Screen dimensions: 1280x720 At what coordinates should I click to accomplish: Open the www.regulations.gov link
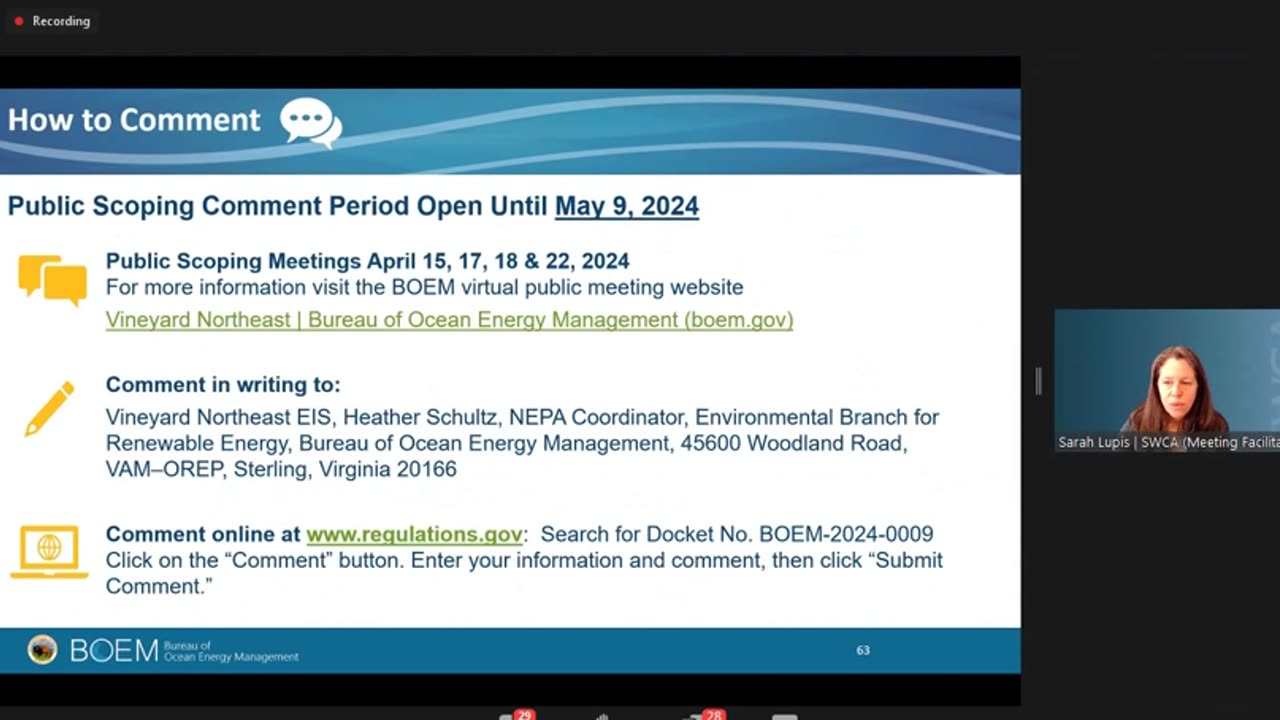[x=414, y=535]
